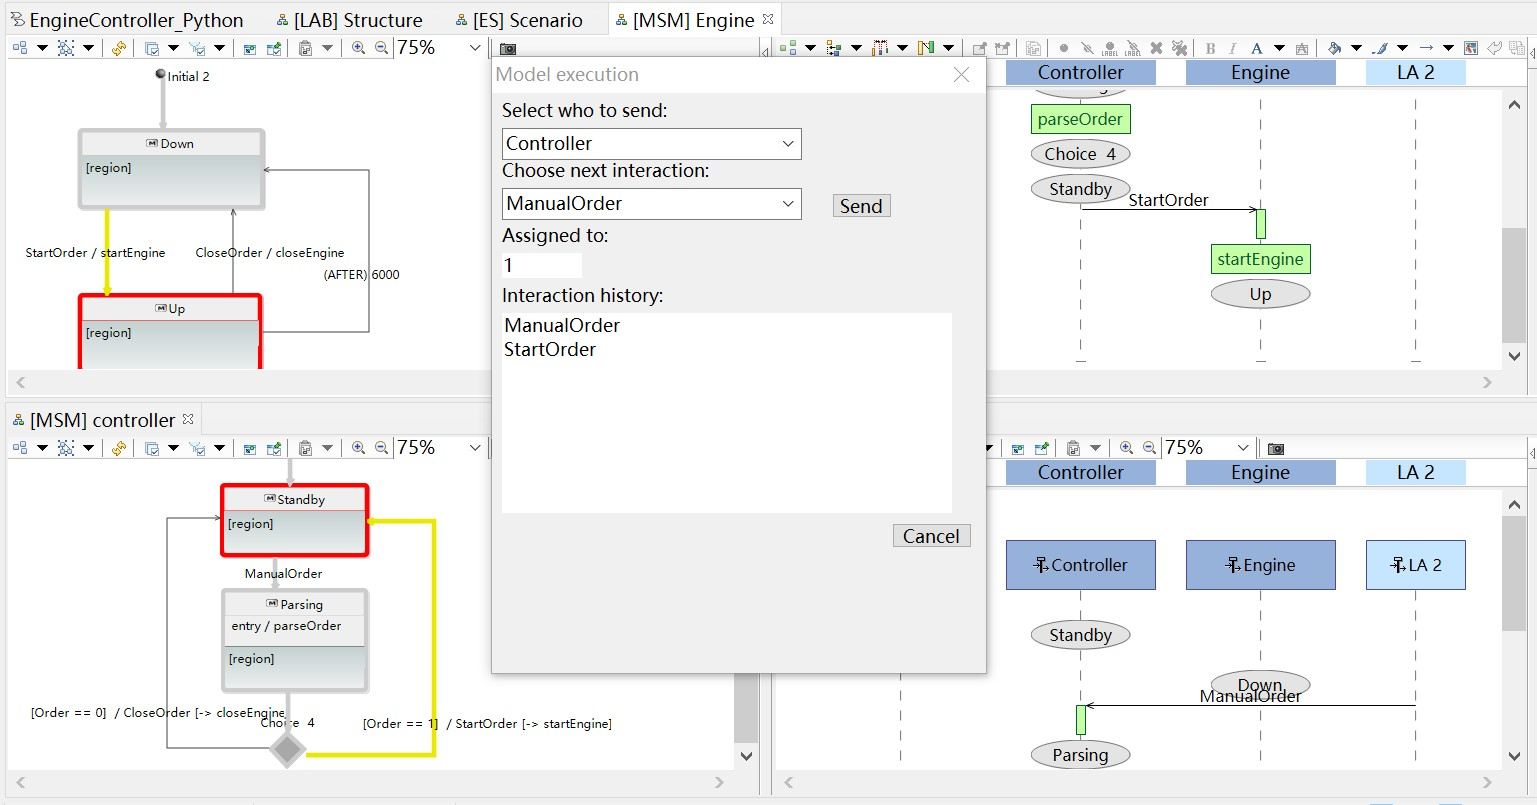1537x805 pixels.
Task: Click scroll-down arrow of top-right sequence diagram
Action: [x=1514, y=356]
